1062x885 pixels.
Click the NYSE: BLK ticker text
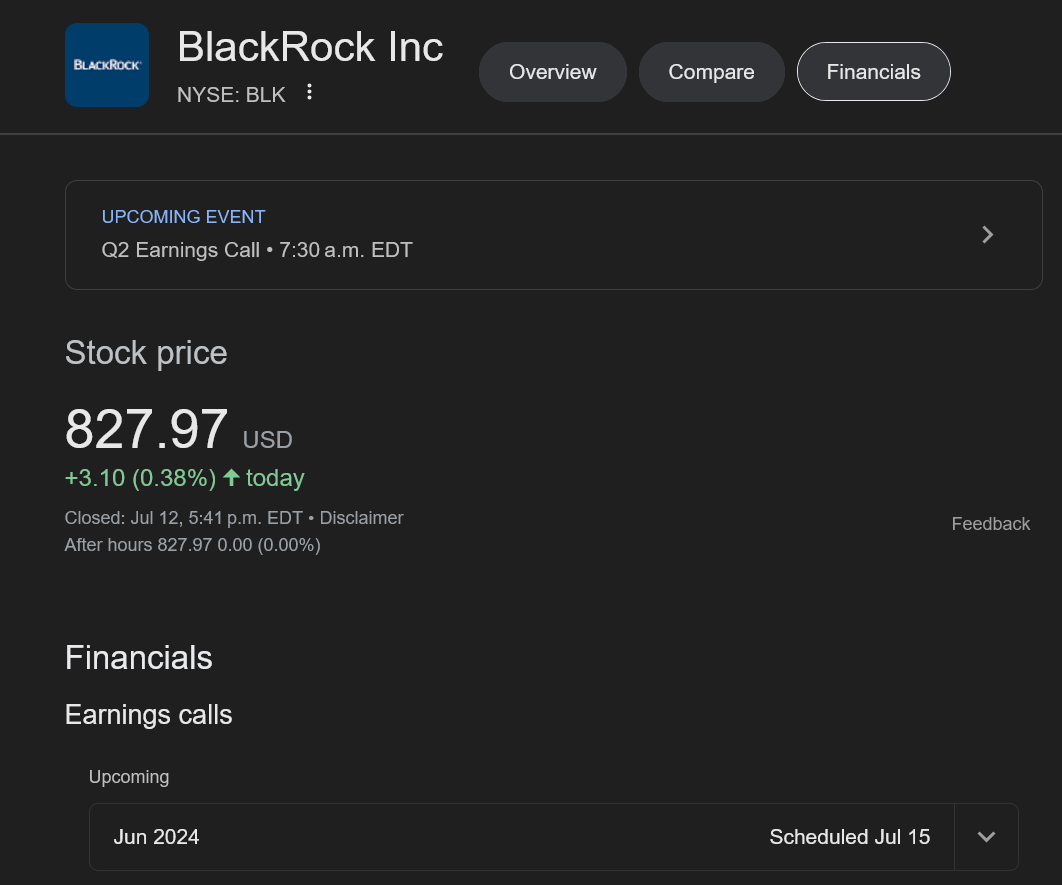231,95
